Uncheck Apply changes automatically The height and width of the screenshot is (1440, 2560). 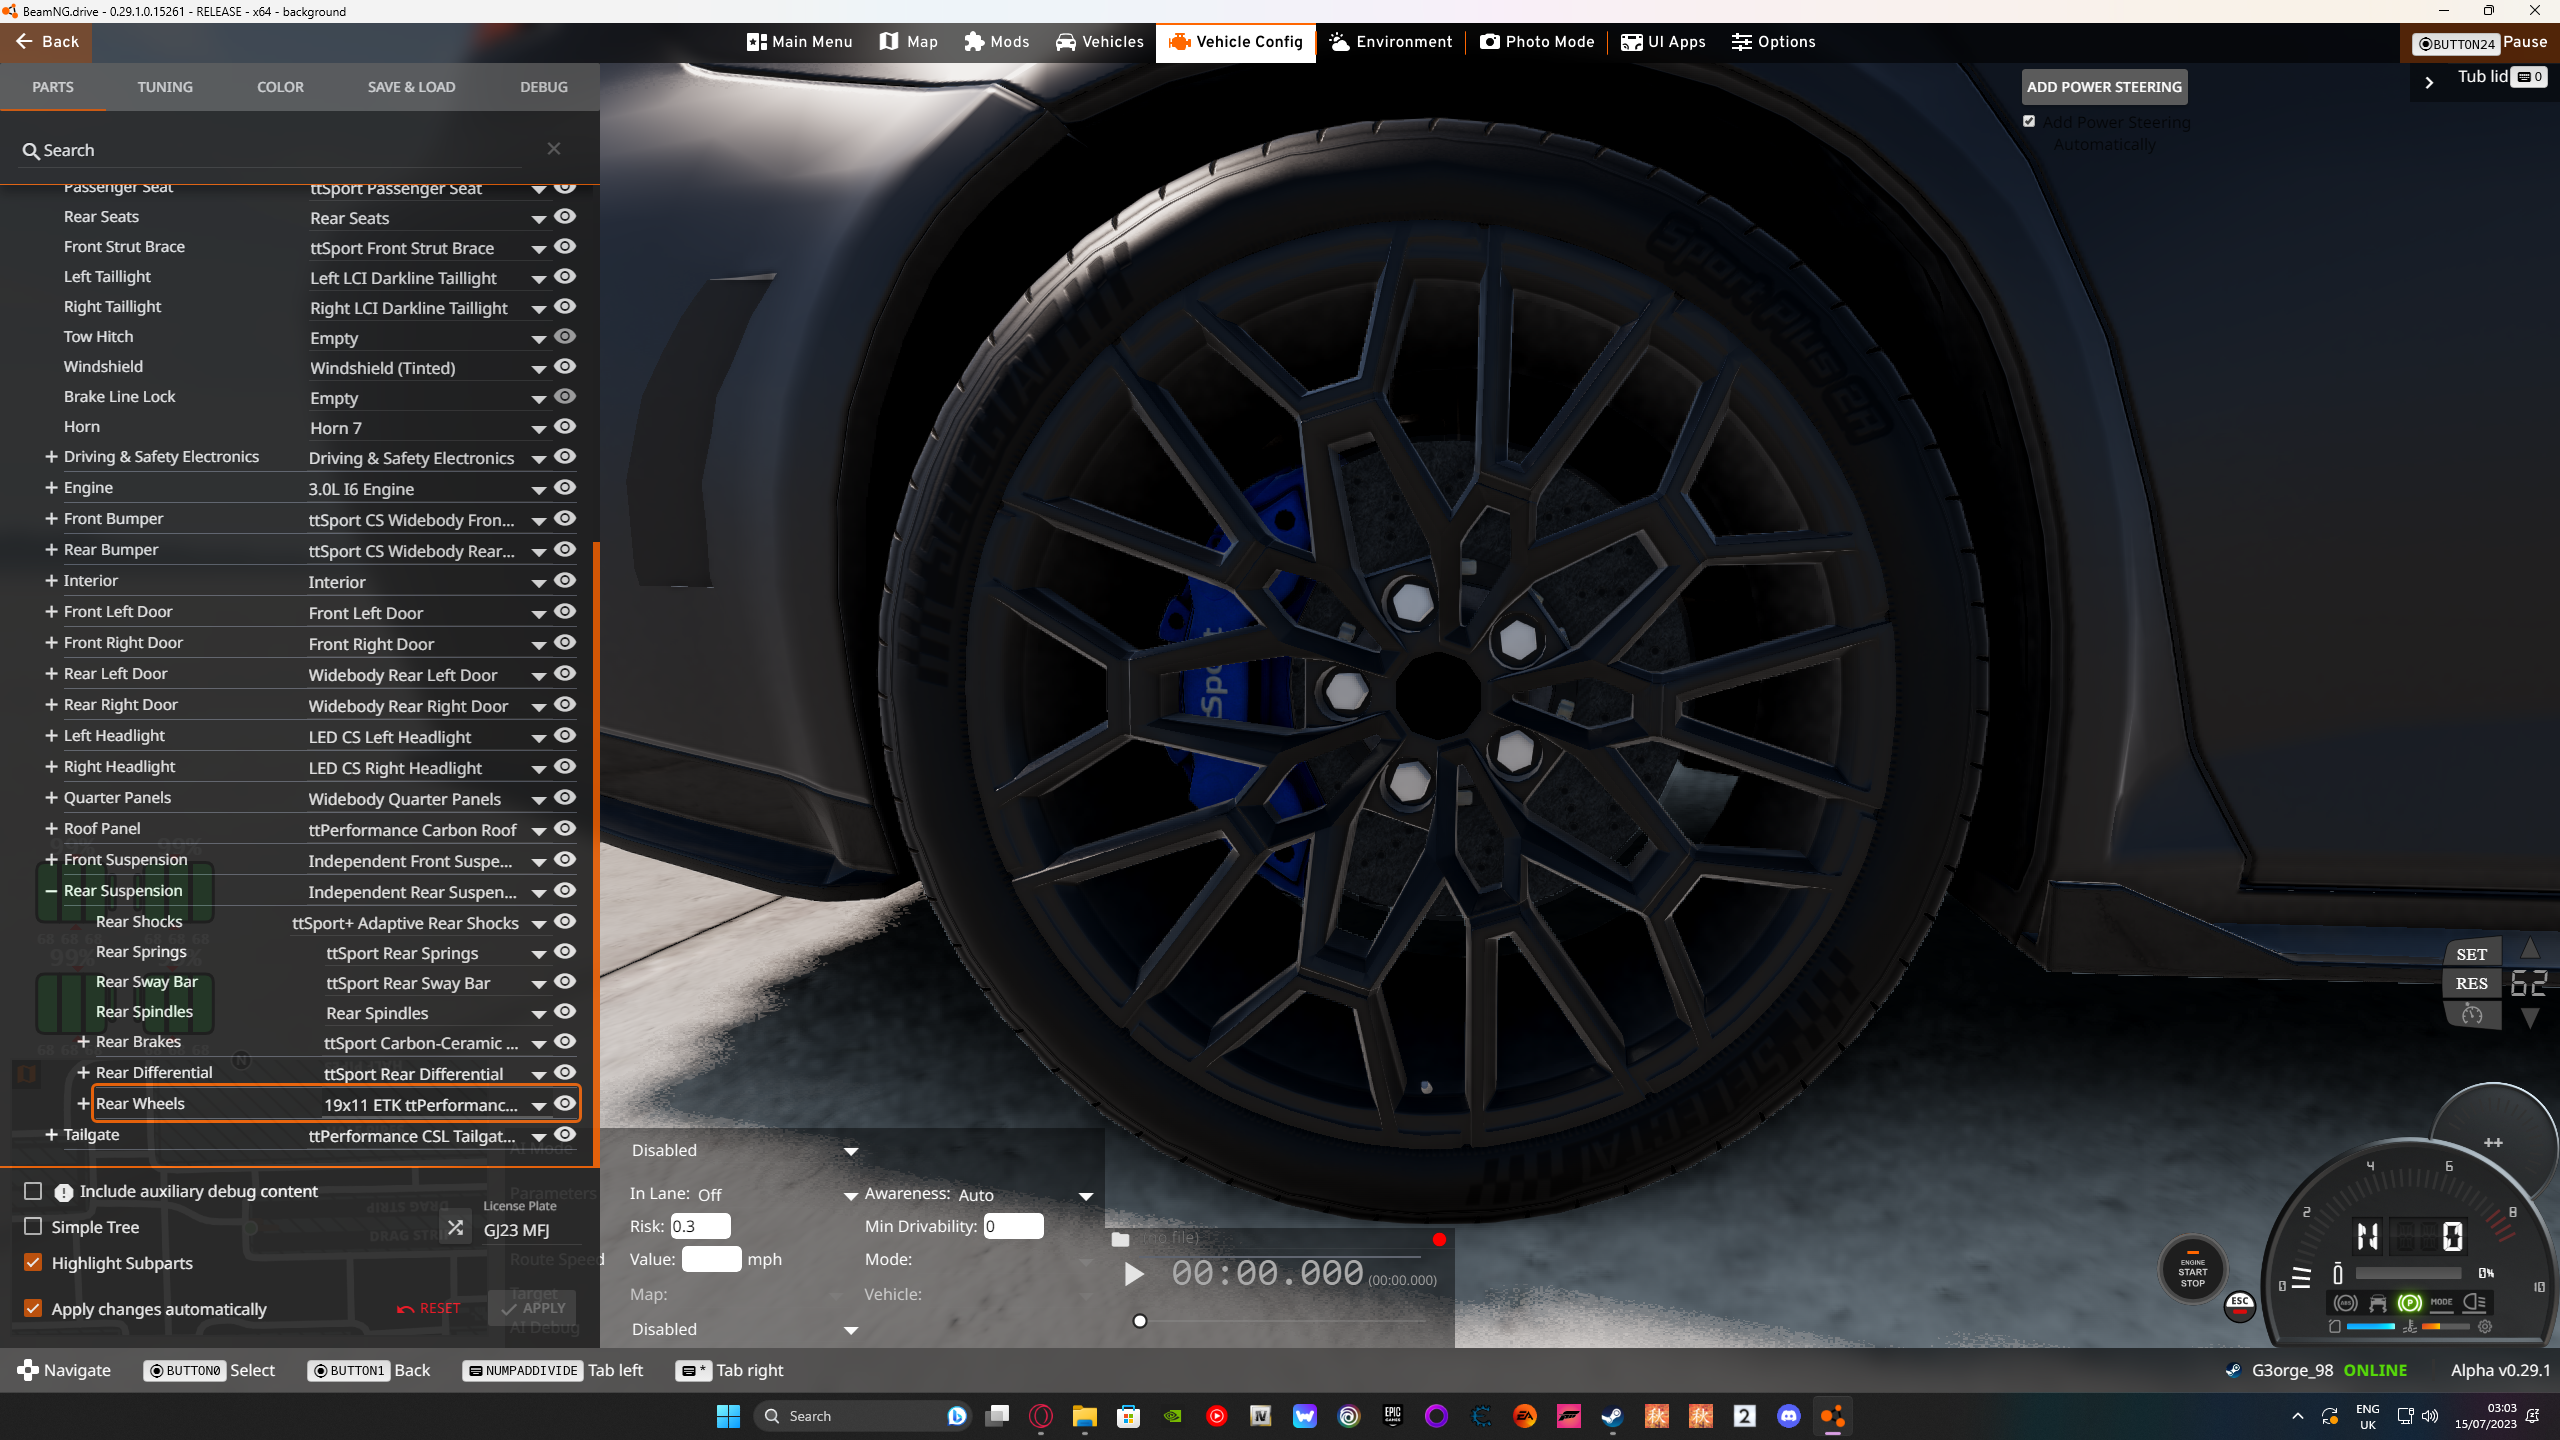click(33, 1308)
